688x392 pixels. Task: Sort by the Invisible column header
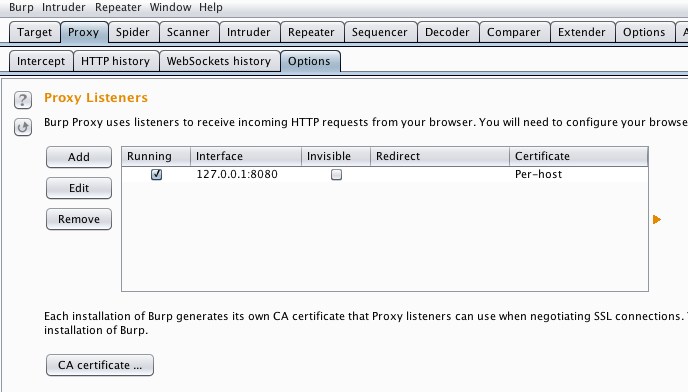[x=336, y=156]
